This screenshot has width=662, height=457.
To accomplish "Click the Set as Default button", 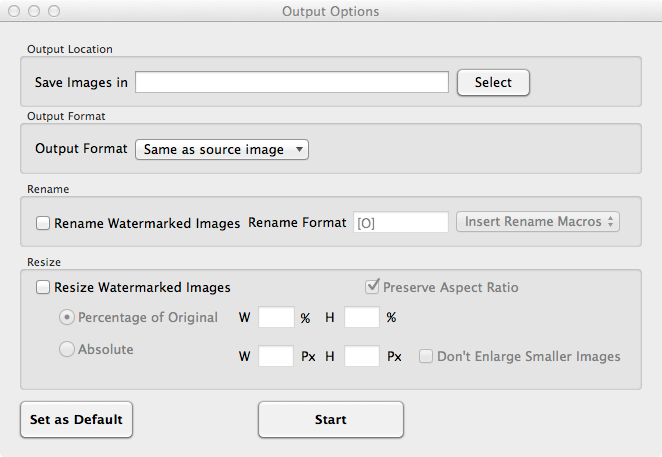I will (x=76, y=420).
